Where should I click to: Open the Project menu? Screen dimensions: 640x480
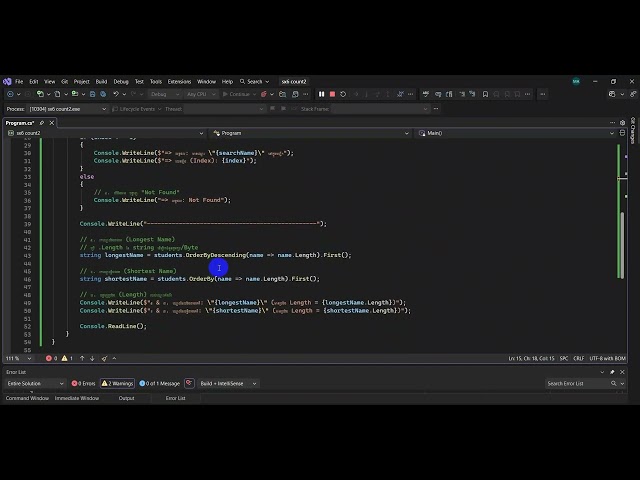pyautogui.click(x=82, y=82)
